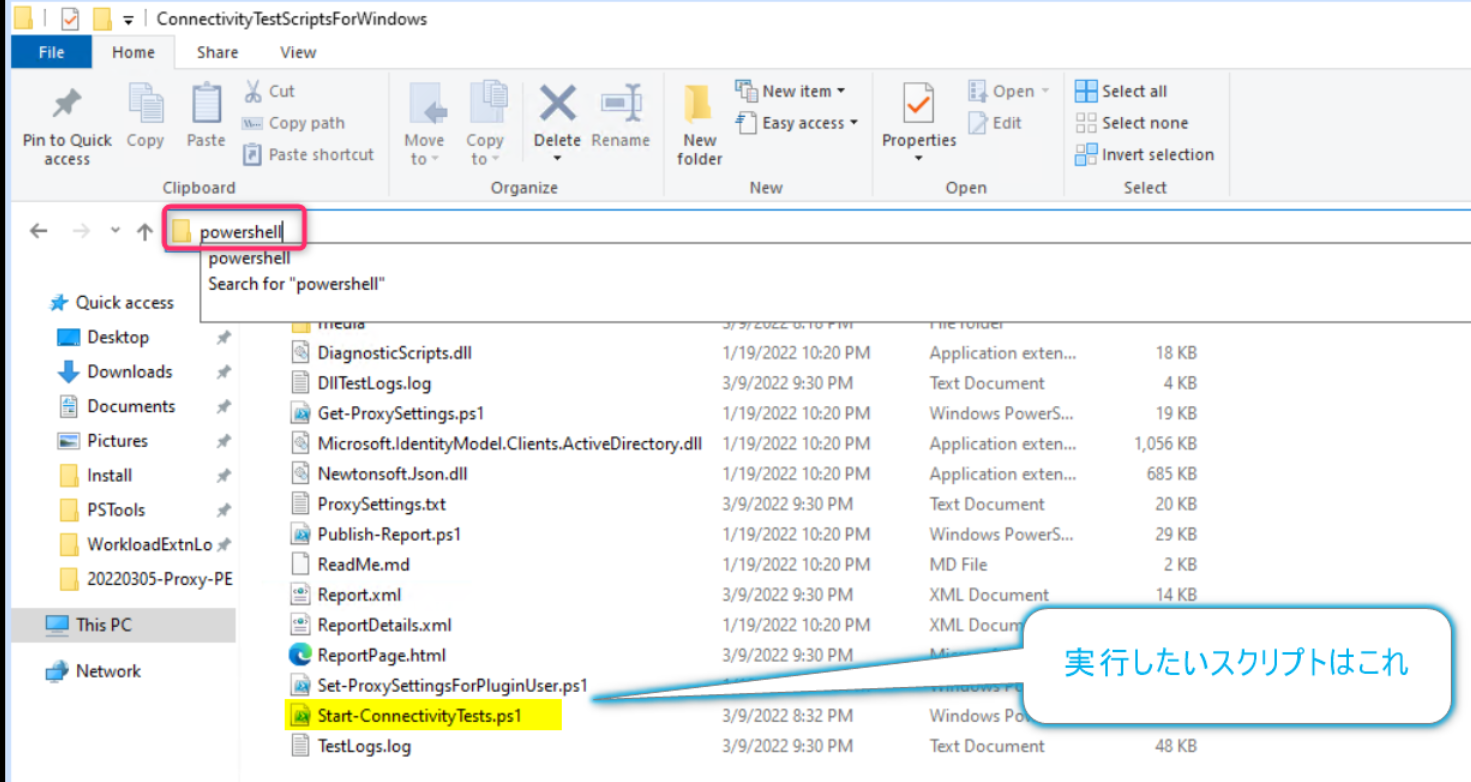Open the 20220305-Proxy-PE folder in sidebar
Viewport: 1471px width, 782px height.
click(x=145, y=579)
